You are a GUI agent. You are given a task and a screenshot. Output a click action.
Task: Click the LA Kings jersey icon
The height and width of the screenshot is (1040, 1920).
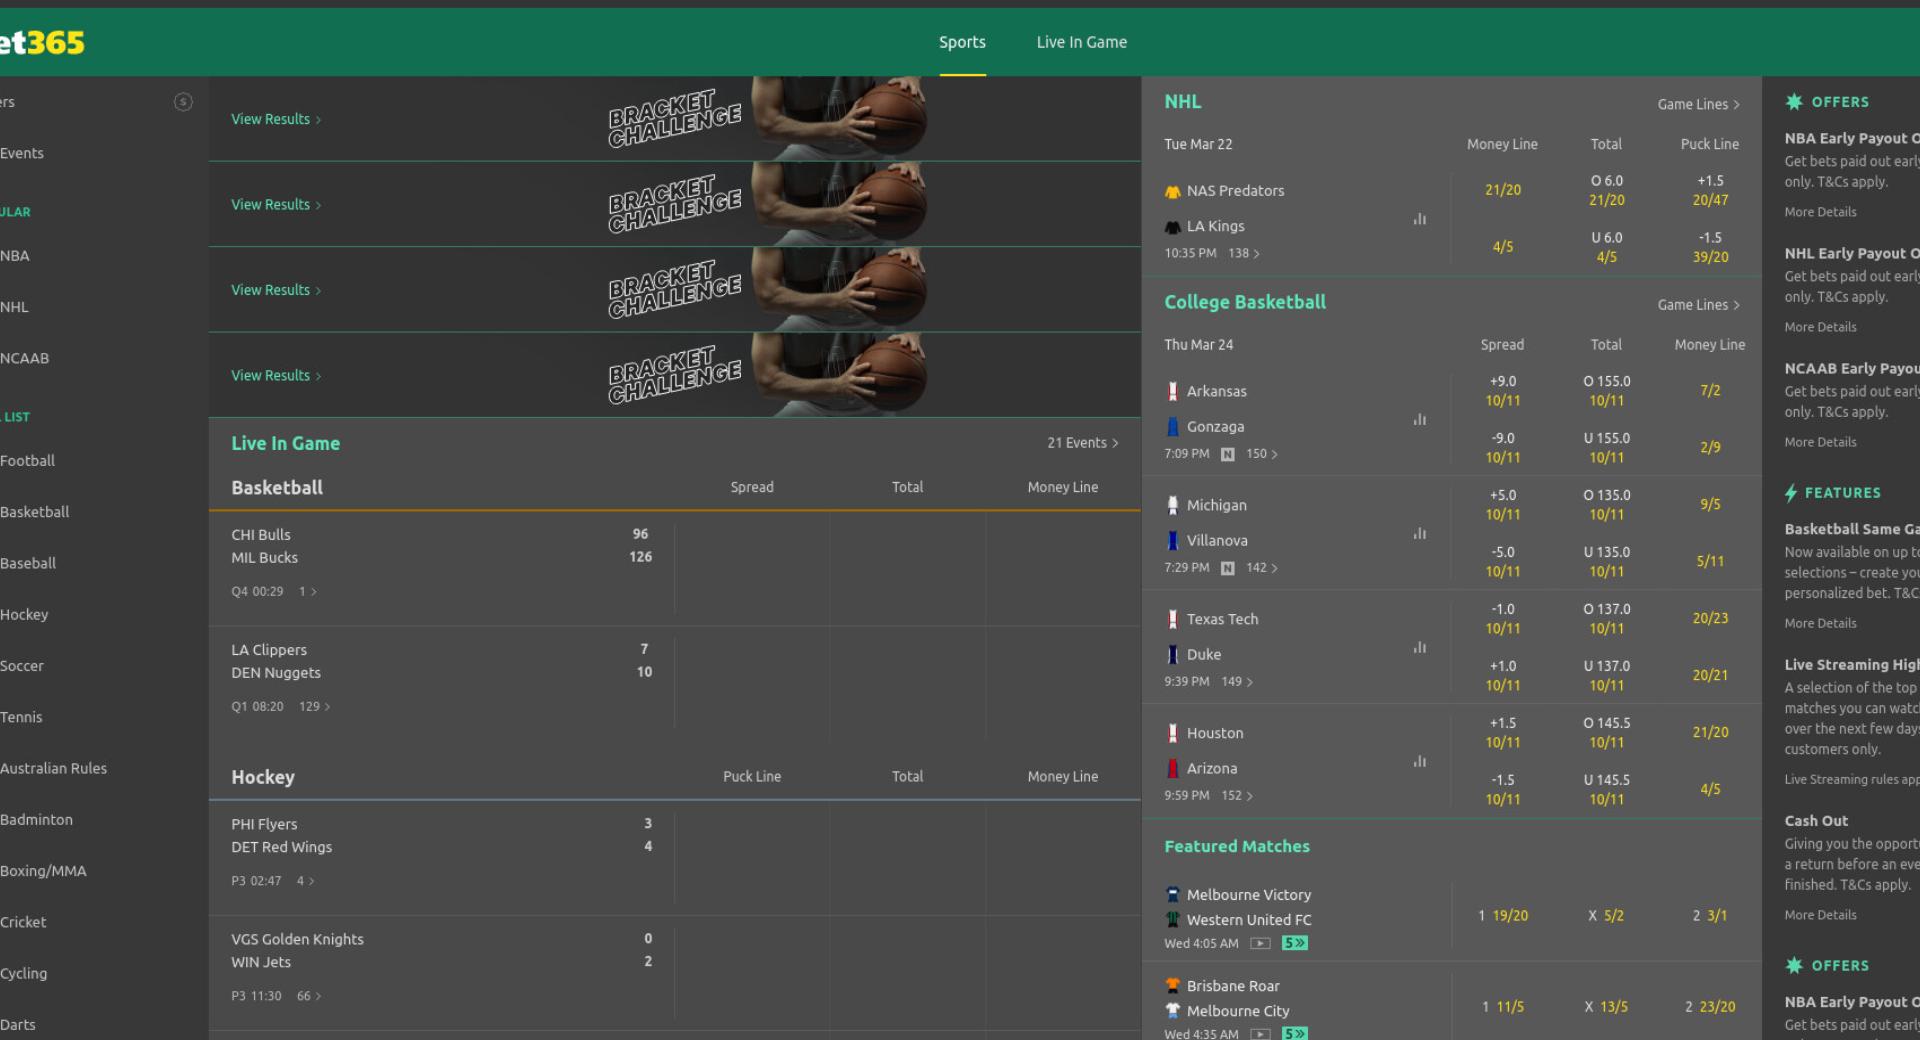1172,227
